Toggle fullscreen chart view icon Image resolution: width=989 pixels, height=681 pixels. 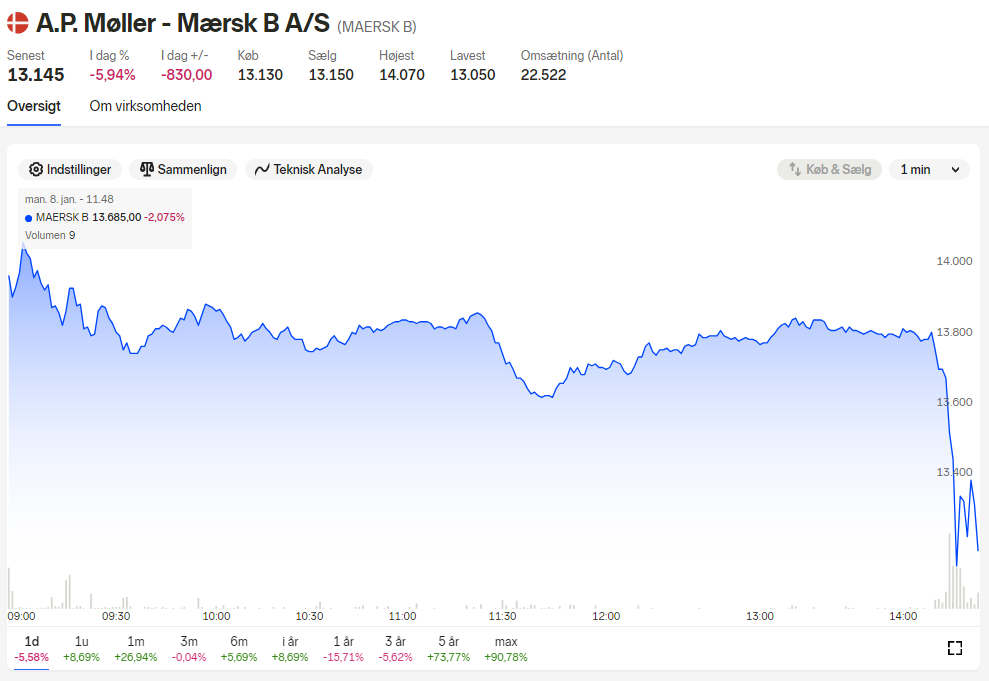coord(955,648)
